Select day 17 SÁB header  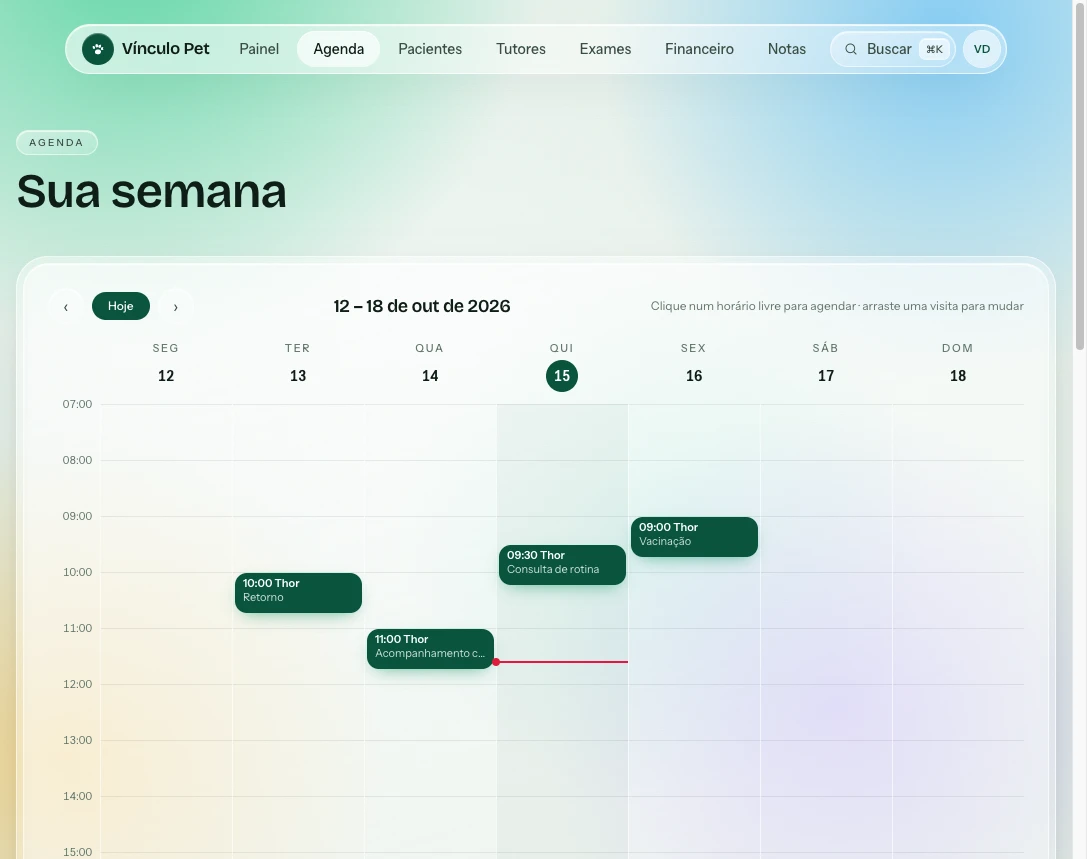coord(826,363)
